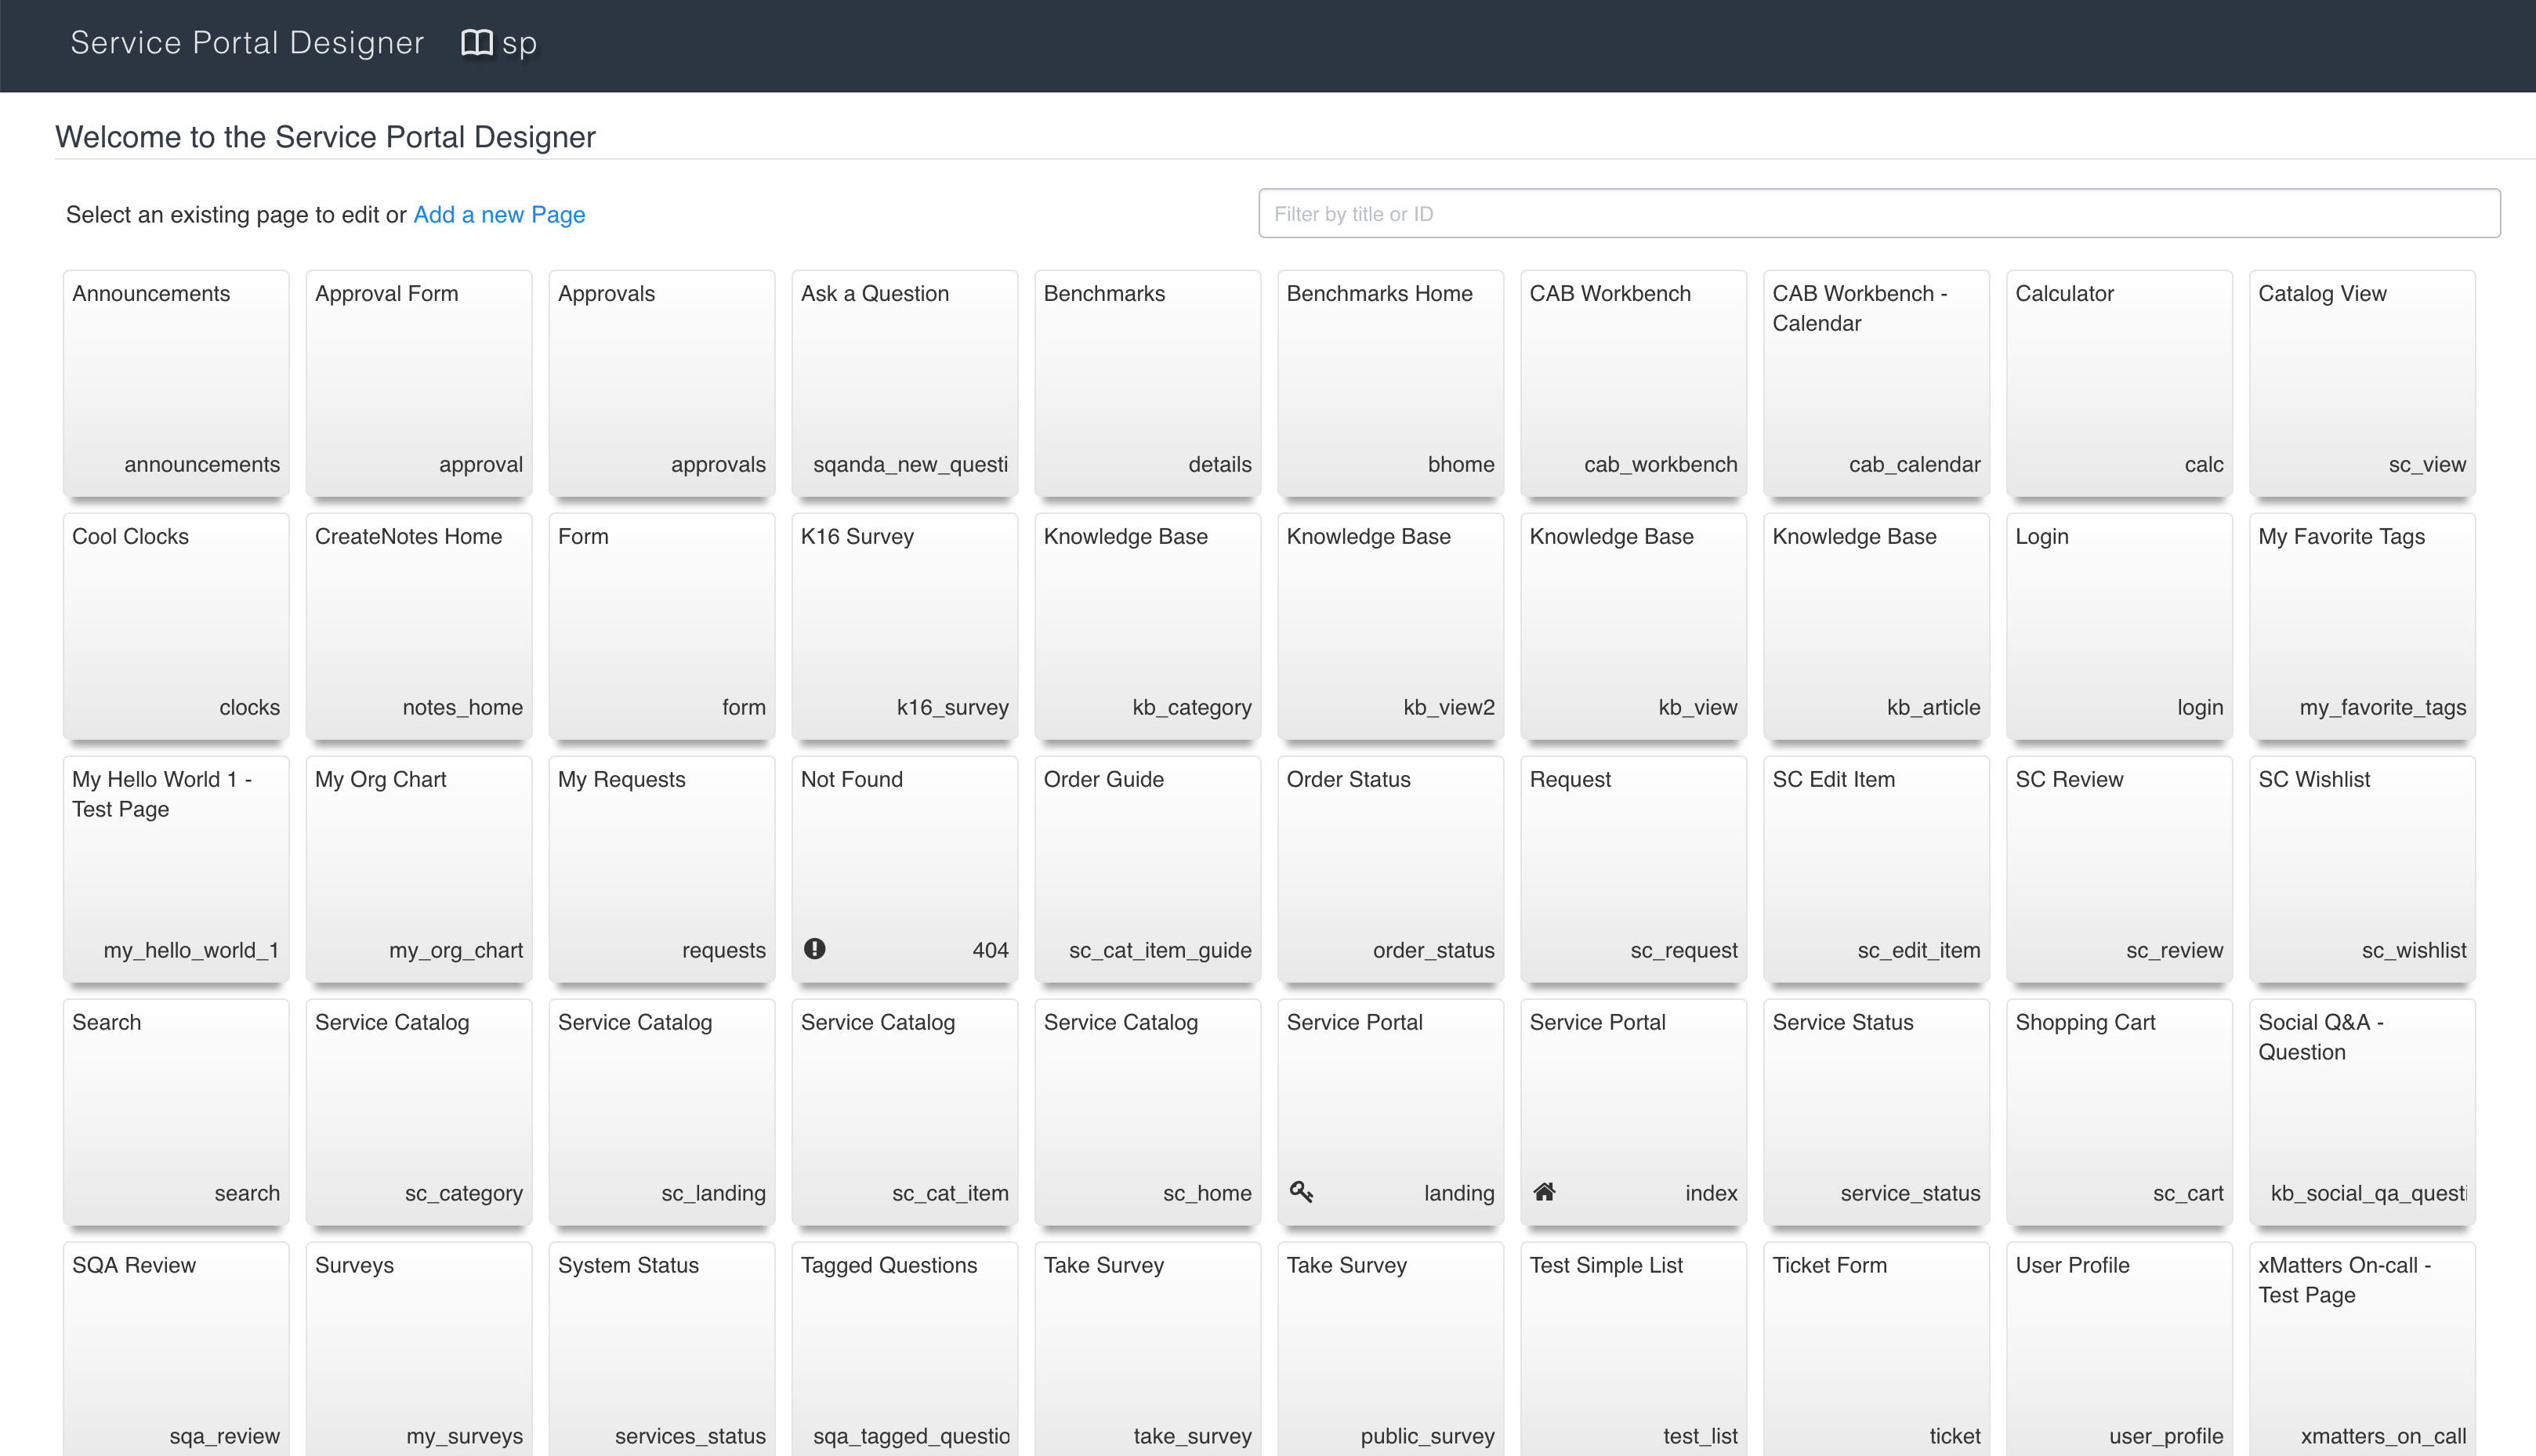Open the Login page card
The image size is (2536, 1456).
[2119, 626]
